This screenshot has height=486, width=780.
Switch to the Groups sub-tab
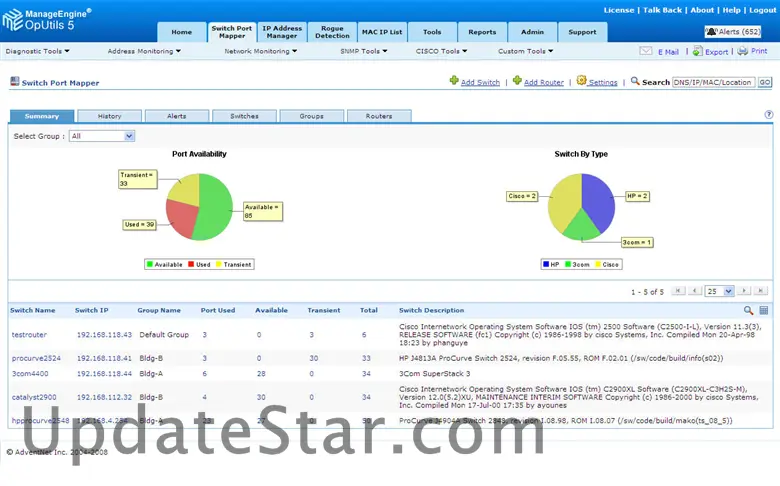tap(311, 116)
